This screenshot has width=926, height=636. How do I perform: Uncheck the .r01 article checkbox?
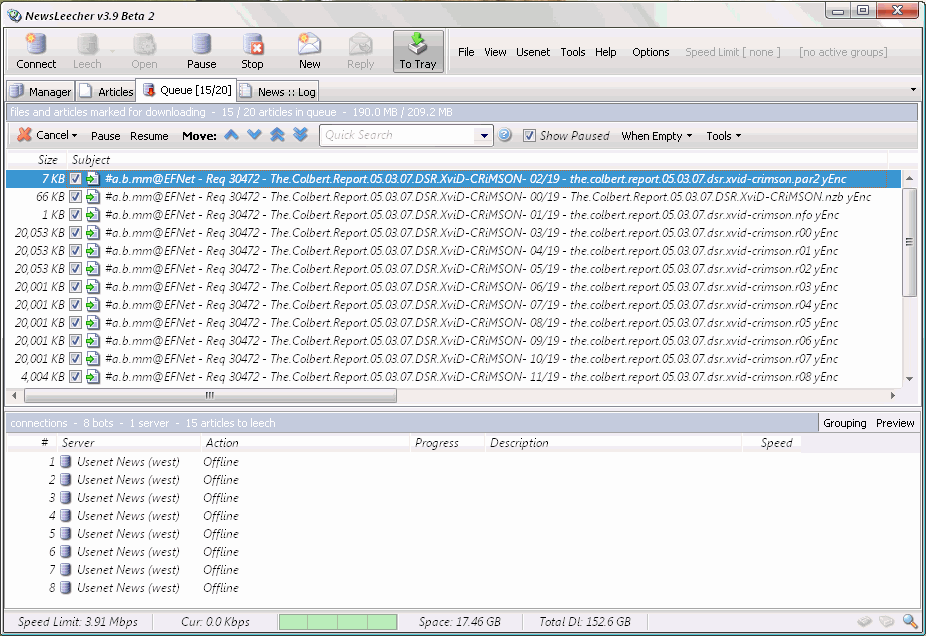(x=76, y=251)
